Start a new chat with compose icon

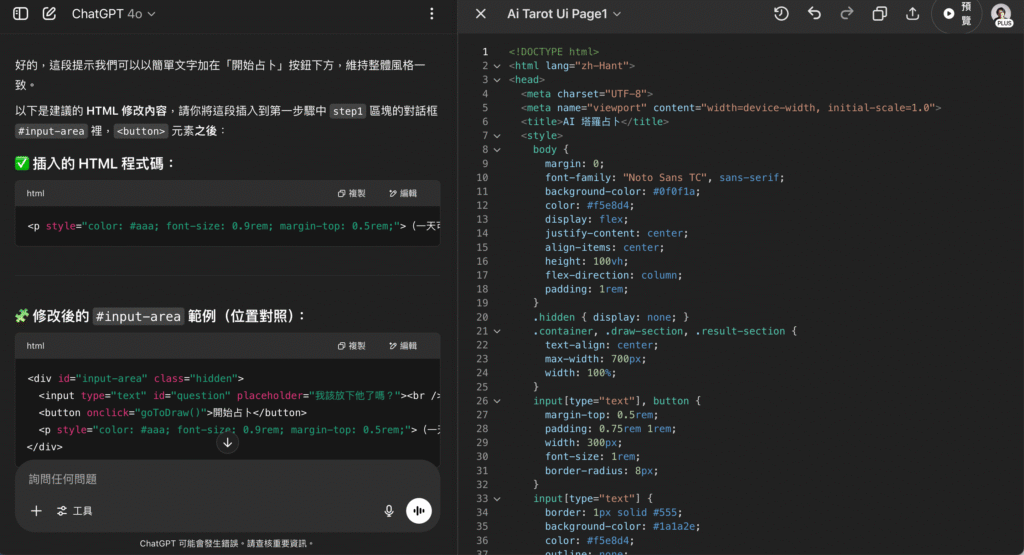[x=49, y=14]
